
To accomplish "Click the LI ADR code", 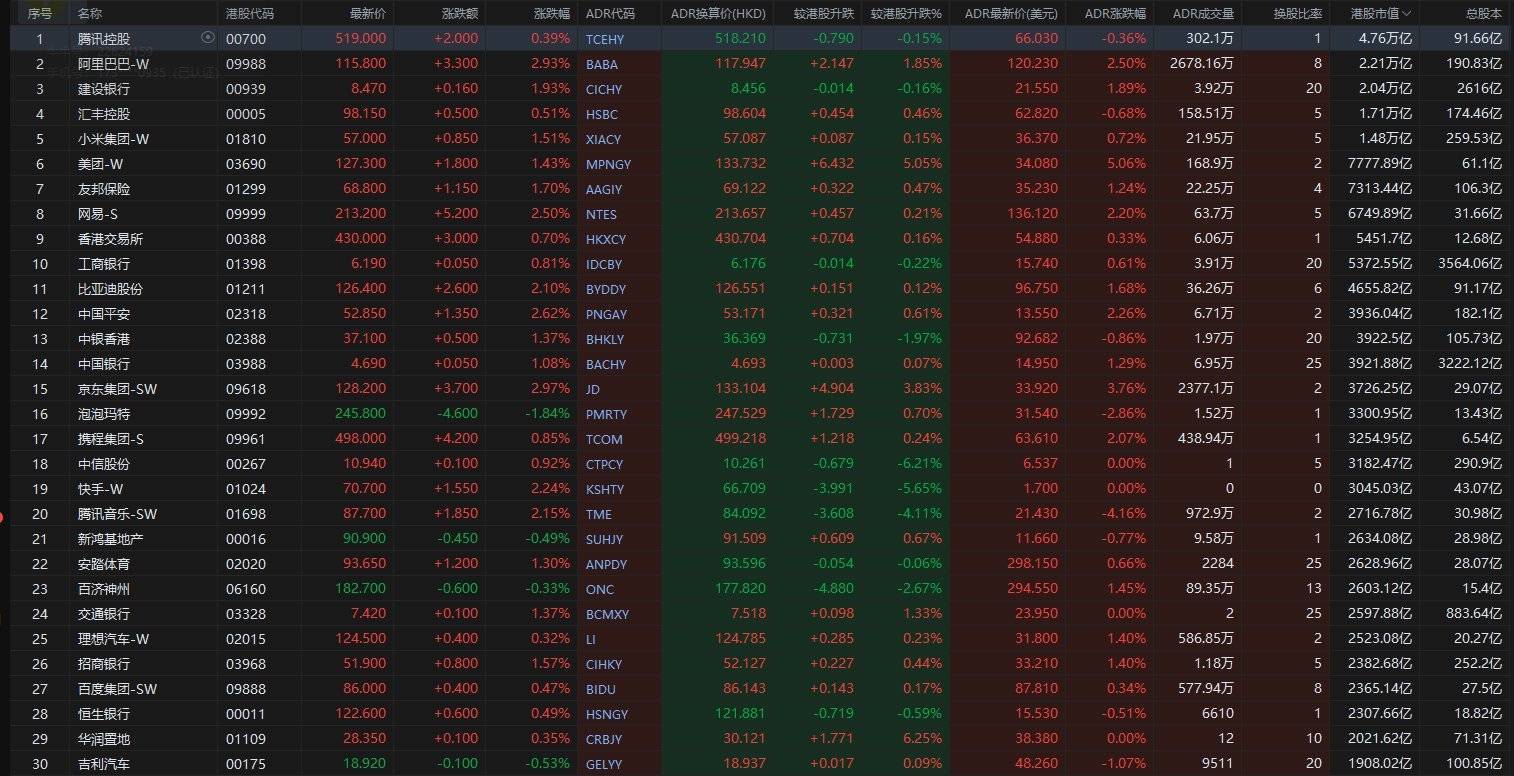I will coord(590,639).
